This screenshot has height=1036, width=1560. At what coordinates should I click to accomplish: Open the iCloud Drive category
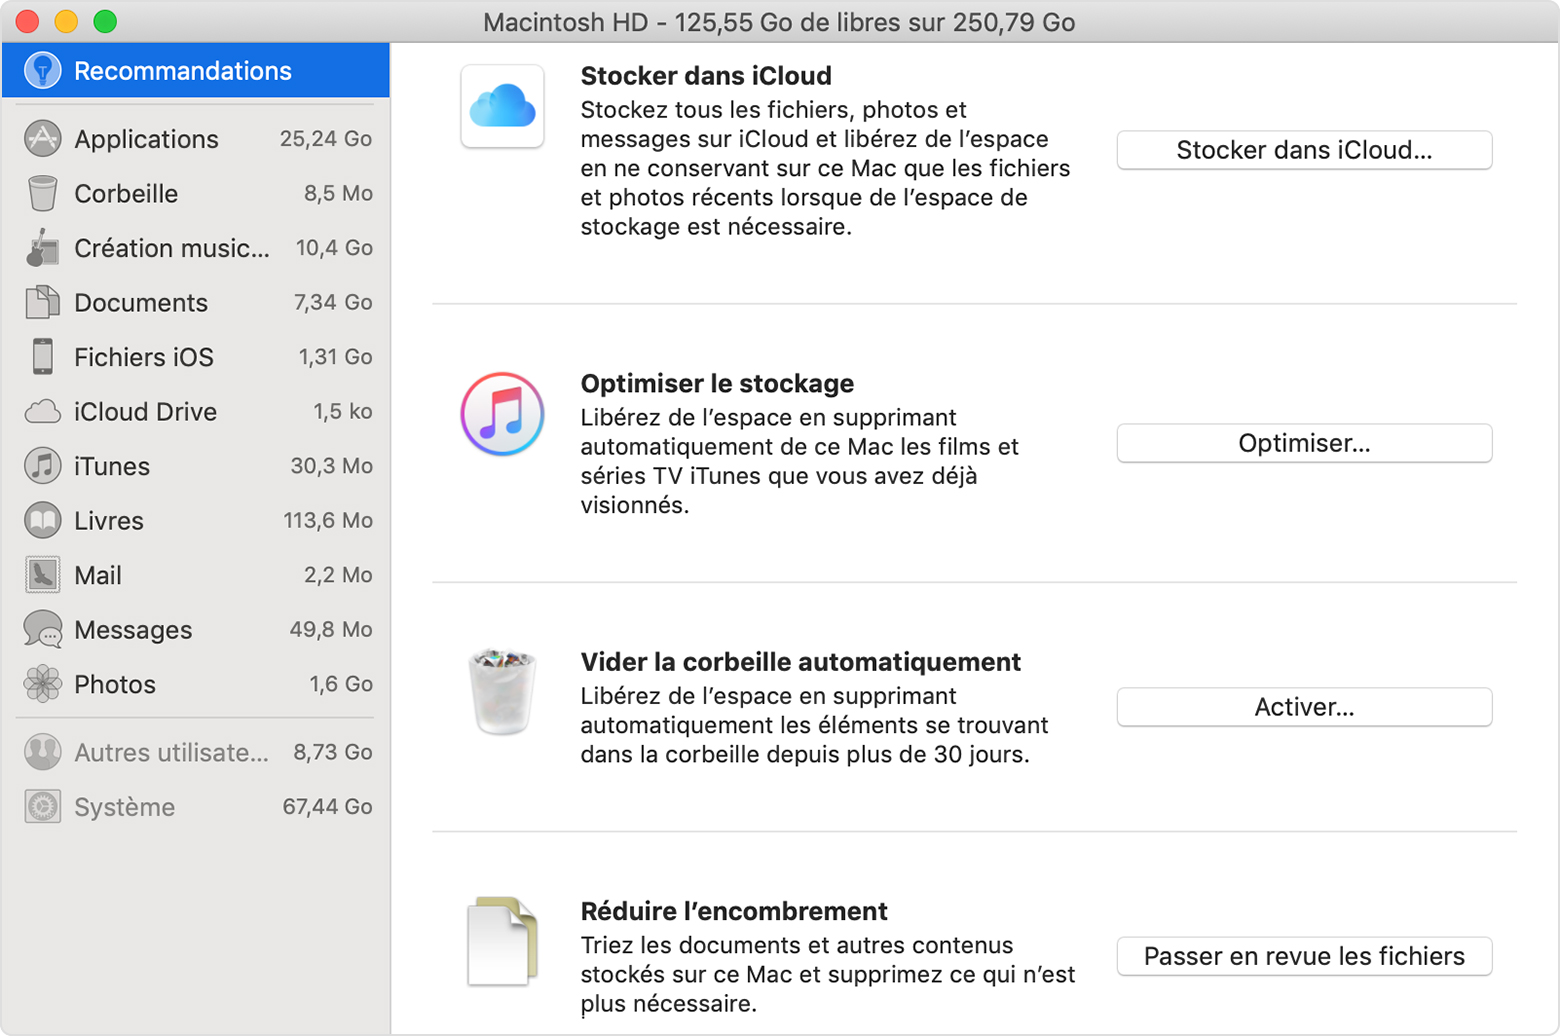click(x=196, y=411)
